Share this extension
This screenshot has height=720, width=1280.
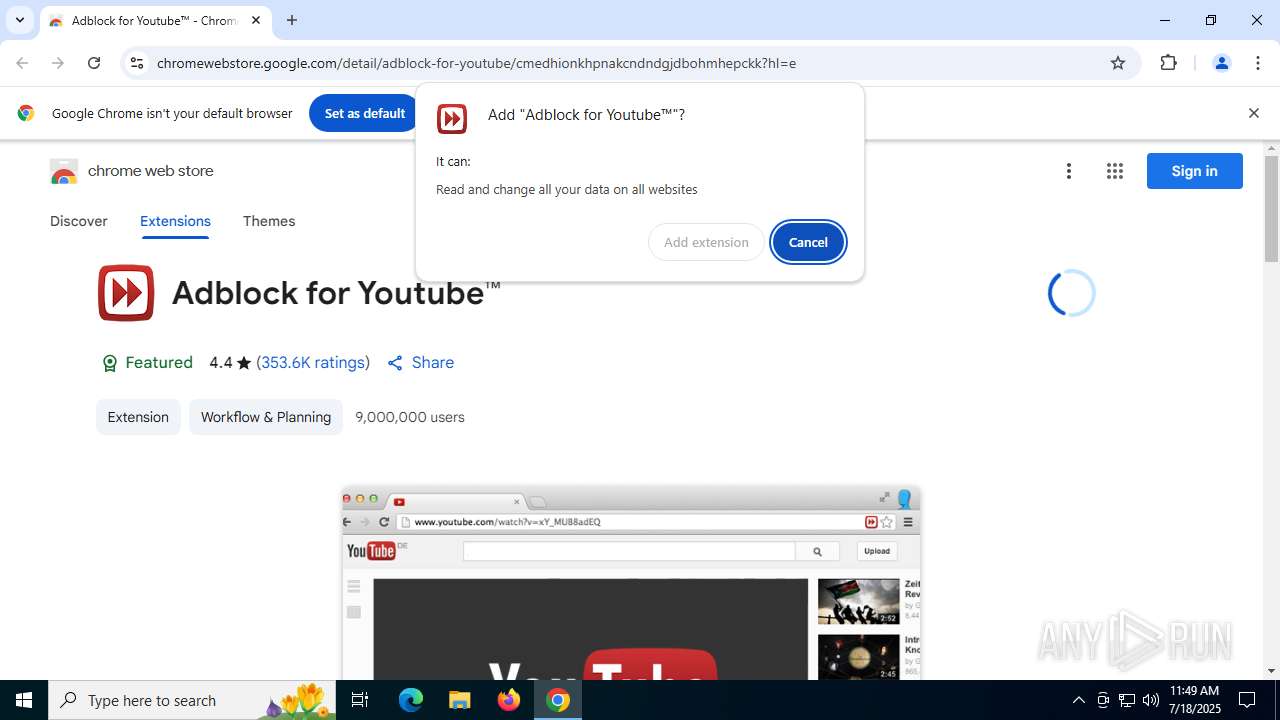pos(420,363)
